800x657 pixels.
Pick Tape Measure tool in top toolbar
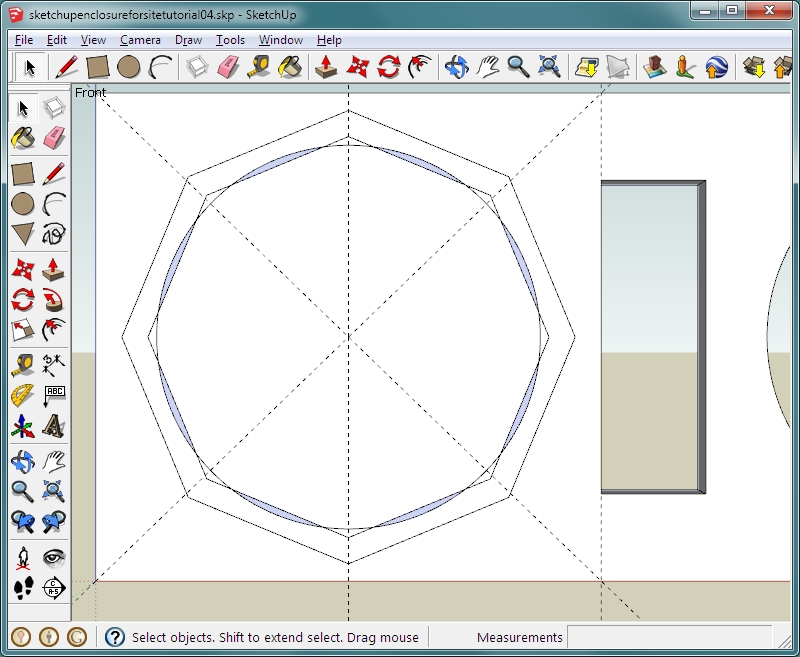point(259,67)
